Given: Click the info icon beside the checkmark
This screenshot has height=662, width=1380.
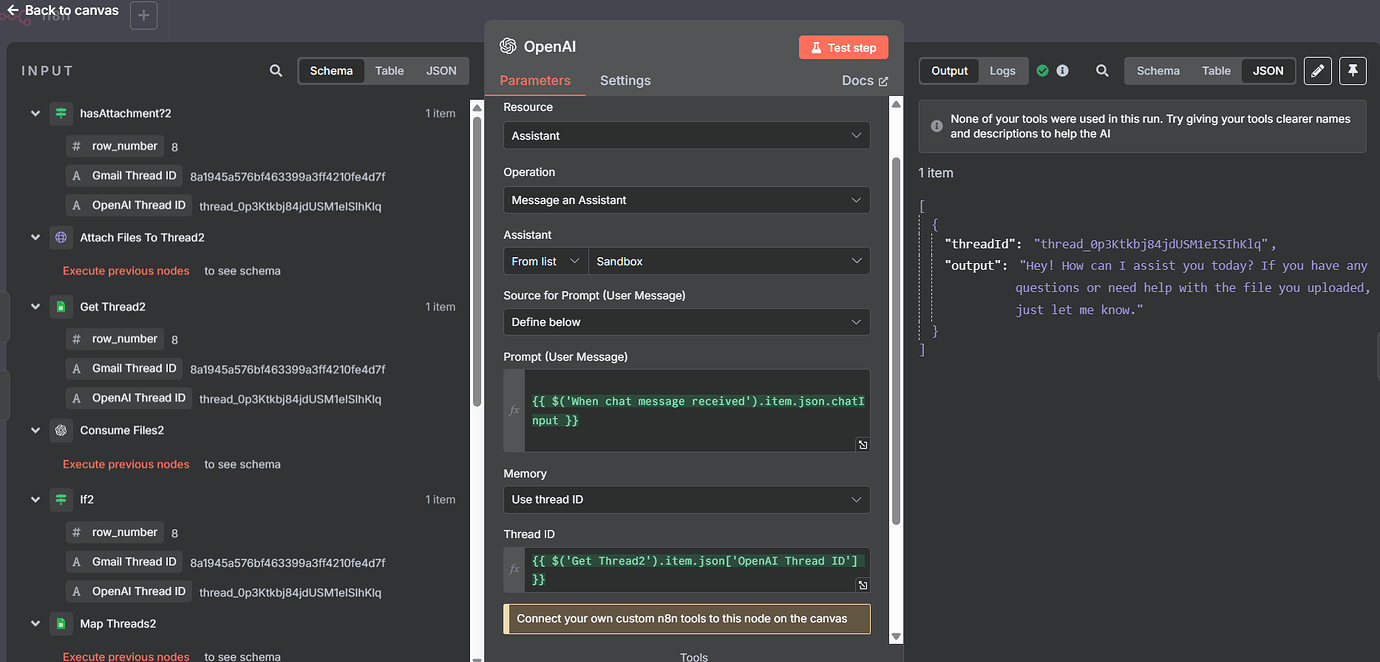Looking at the screenshot, I should click(1063, 70).
